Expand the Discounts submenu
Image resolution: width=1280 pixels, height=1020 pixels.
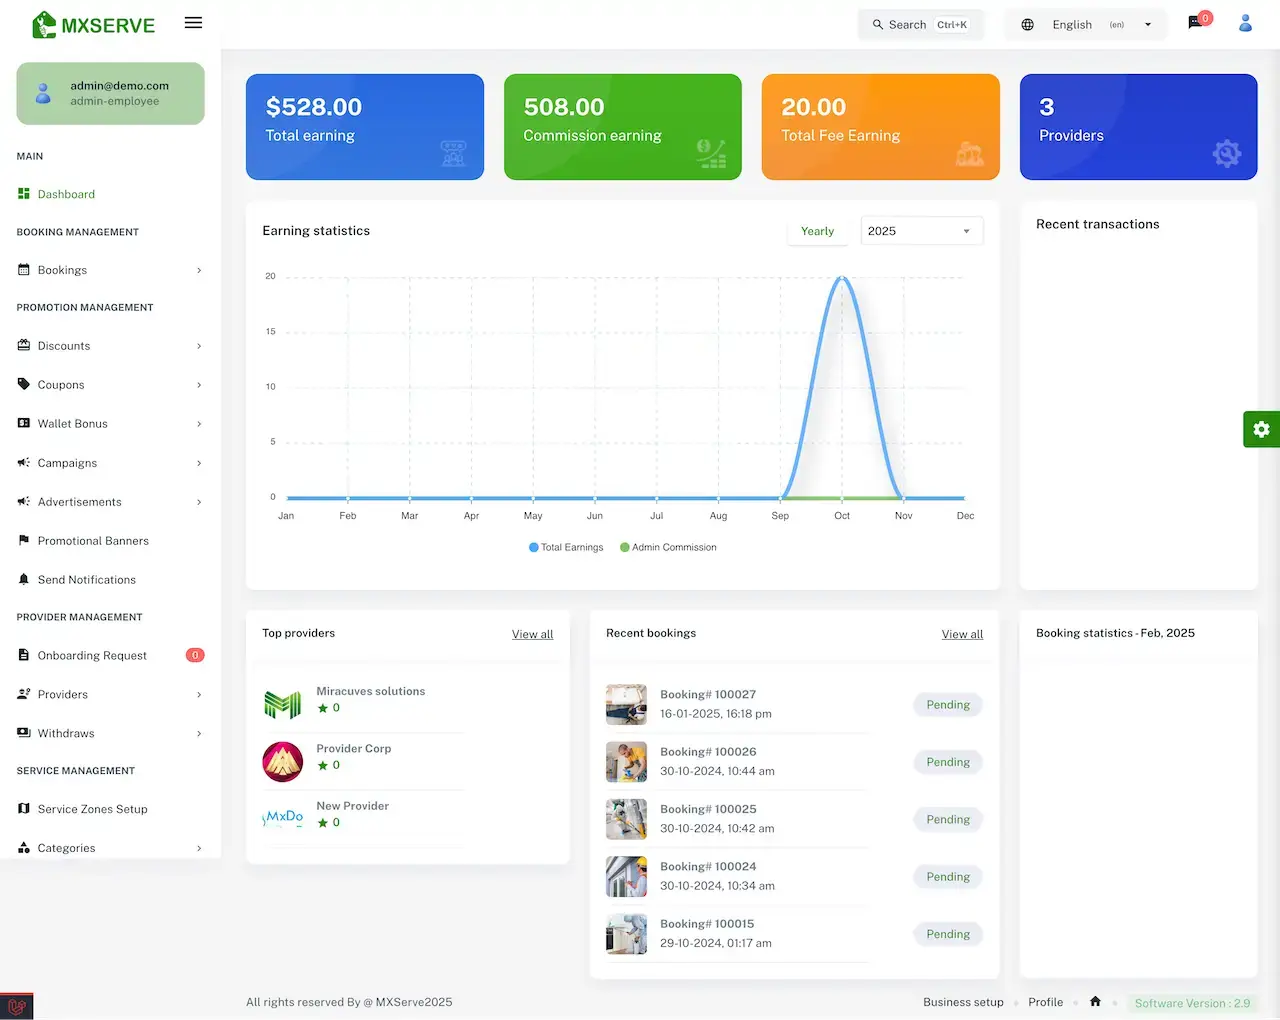pos(199,346)
